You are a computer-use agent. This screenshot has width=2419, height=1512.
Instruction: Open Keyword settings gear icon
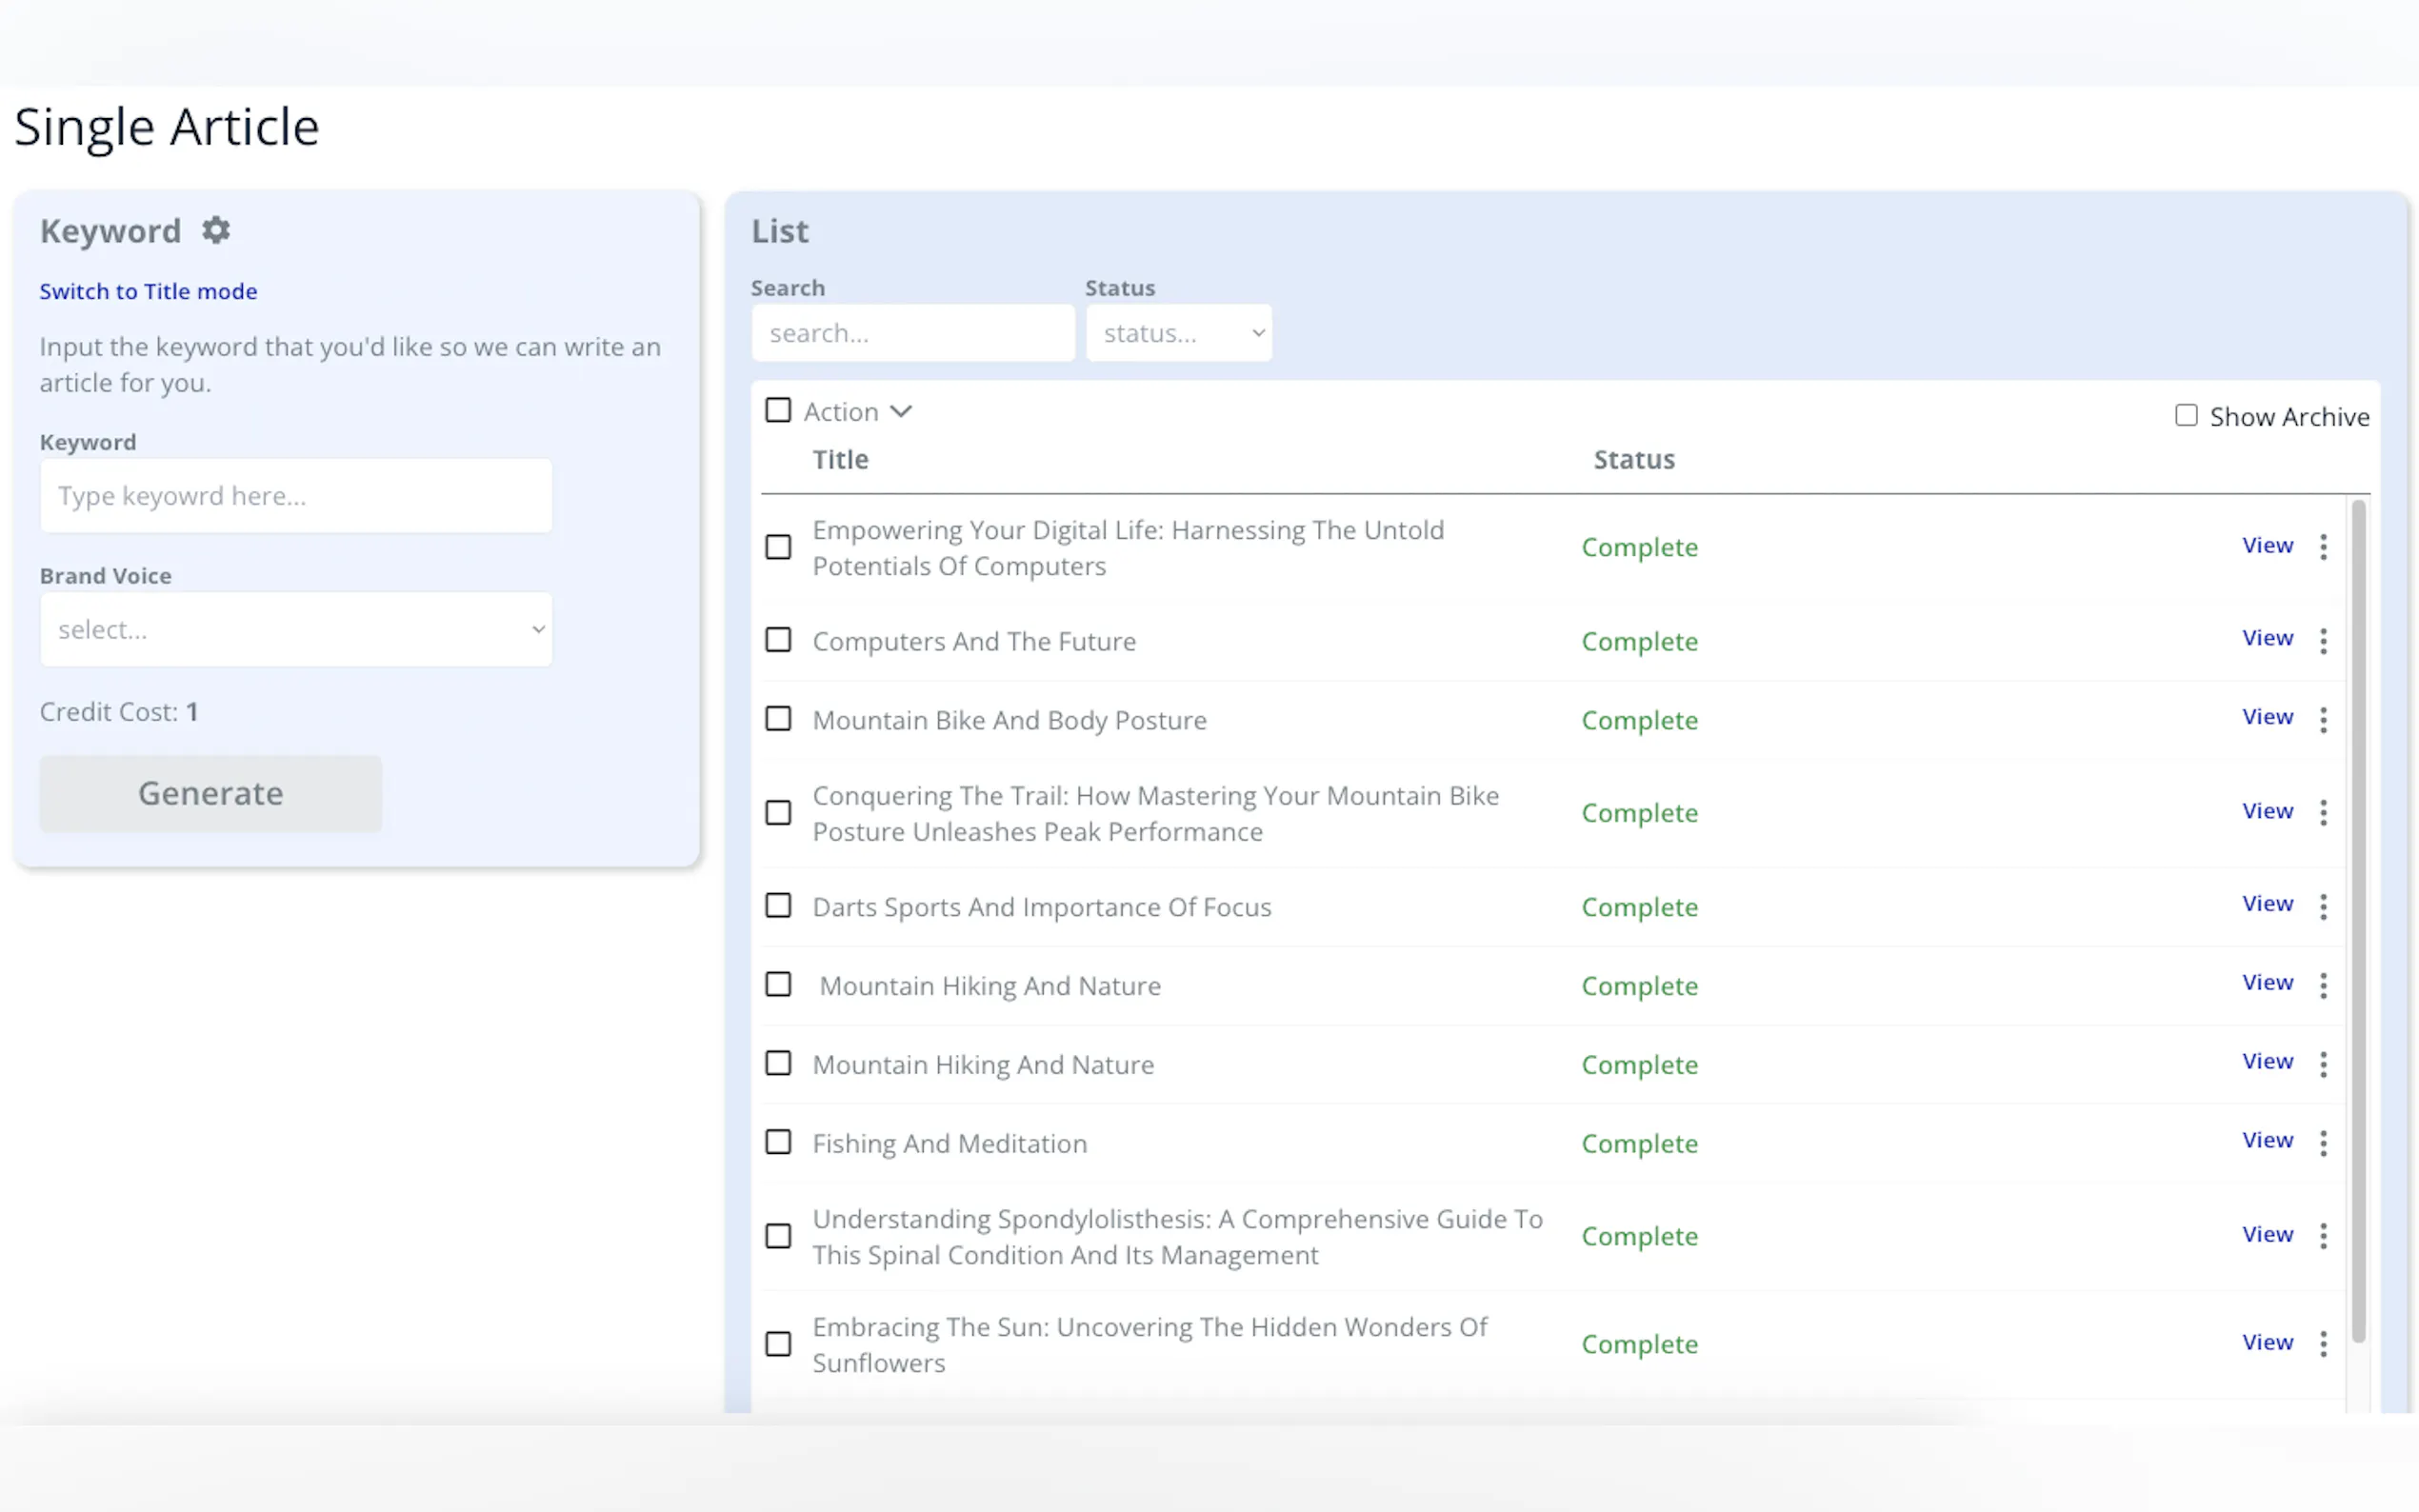tap(216, 231)
